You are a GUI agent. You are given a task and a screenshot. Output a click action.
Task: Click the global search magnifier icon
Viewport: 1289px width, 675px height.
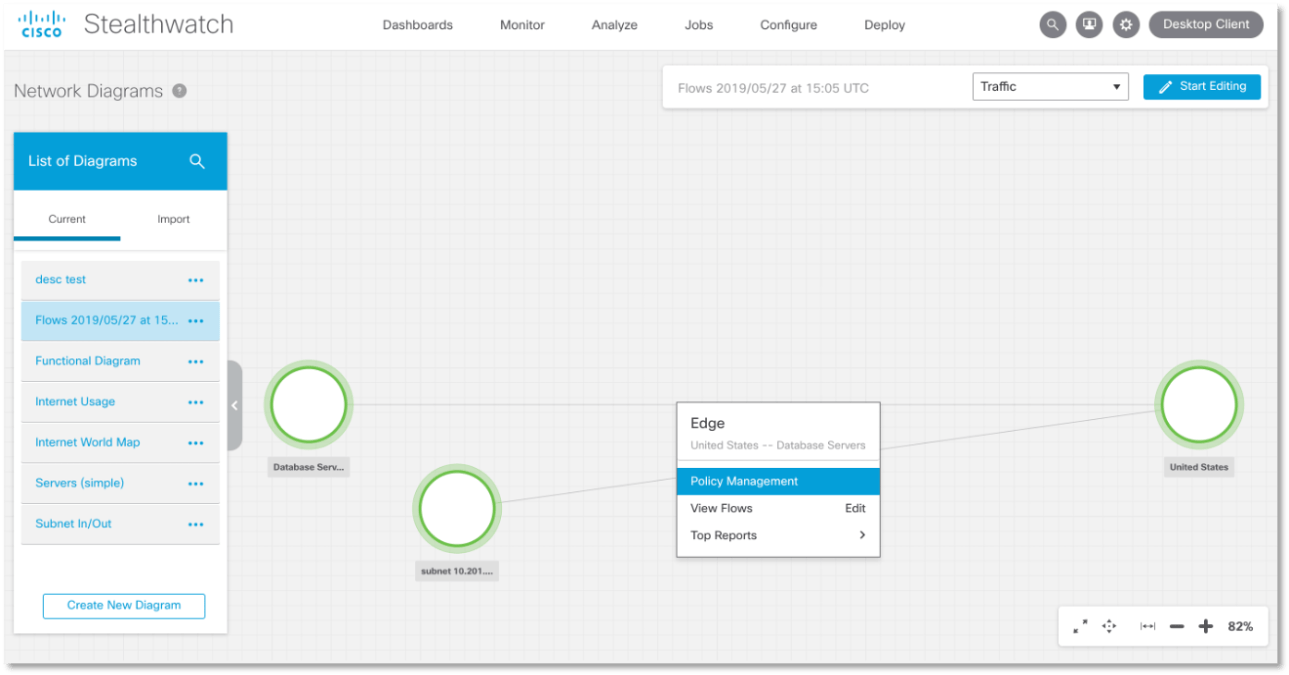[x=1052, y=25]
